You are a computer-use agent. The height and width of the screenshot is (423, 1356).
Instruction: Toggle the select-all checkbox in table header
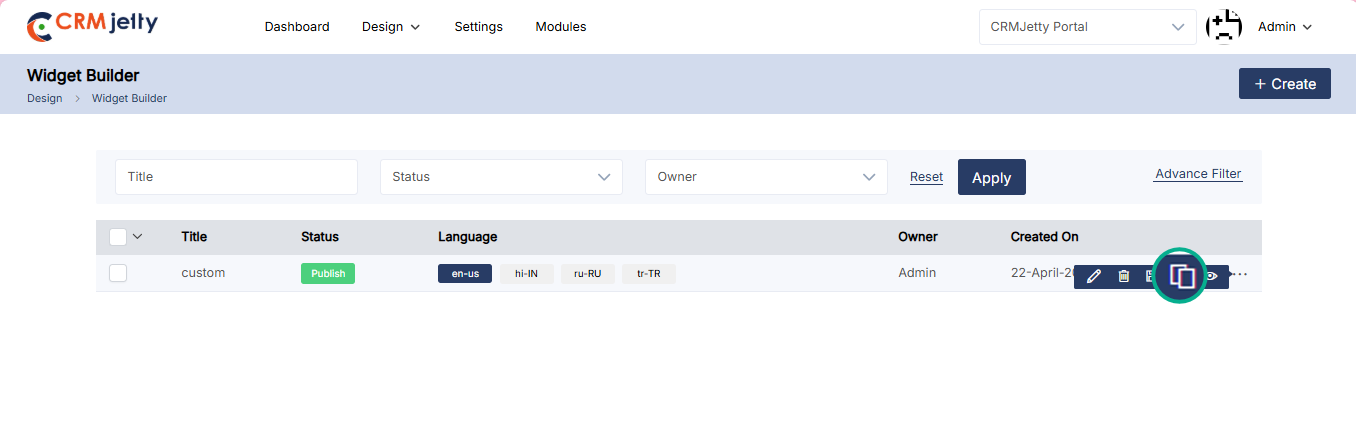[x=118, y=237]
